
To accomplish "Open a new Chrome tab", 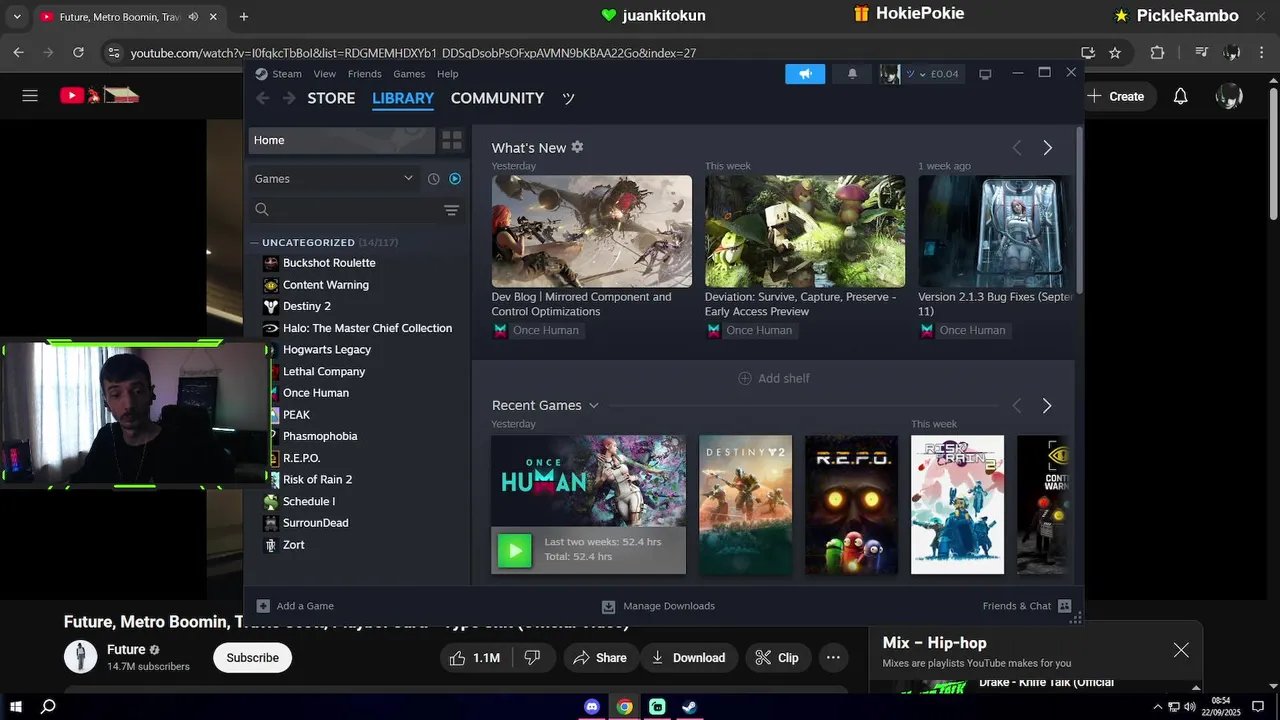I will [x=244, y=17].
